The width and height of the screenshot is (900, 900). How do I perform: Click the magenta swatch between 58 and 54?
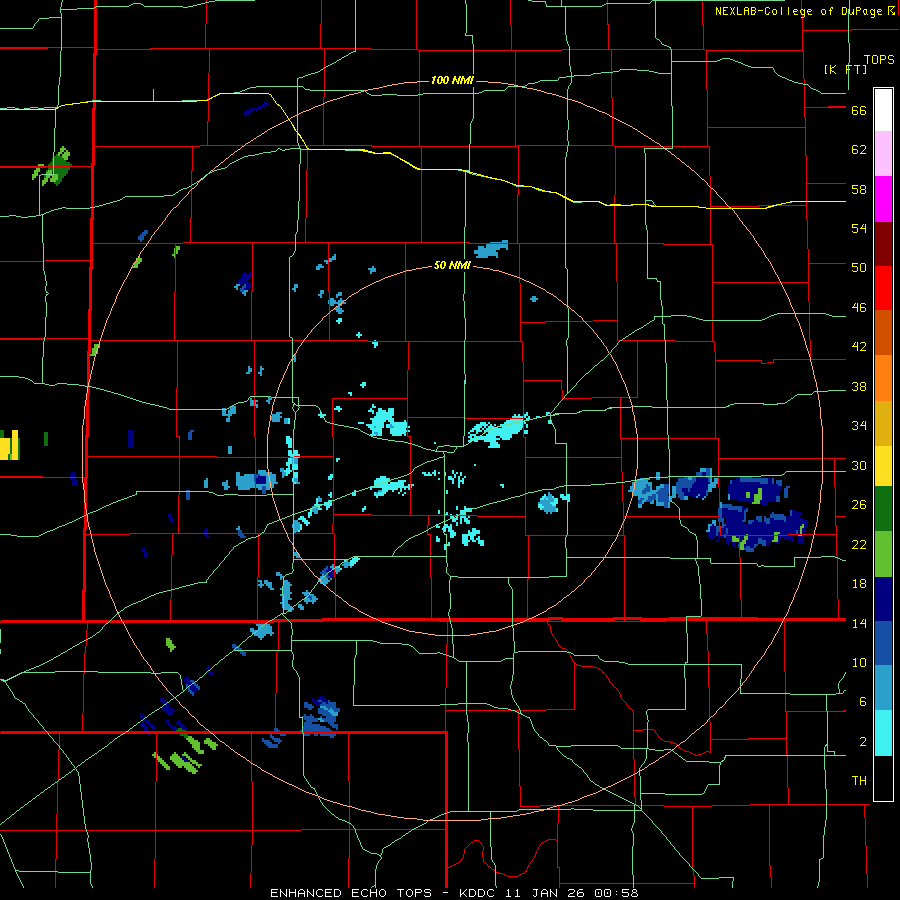[883, 199]
